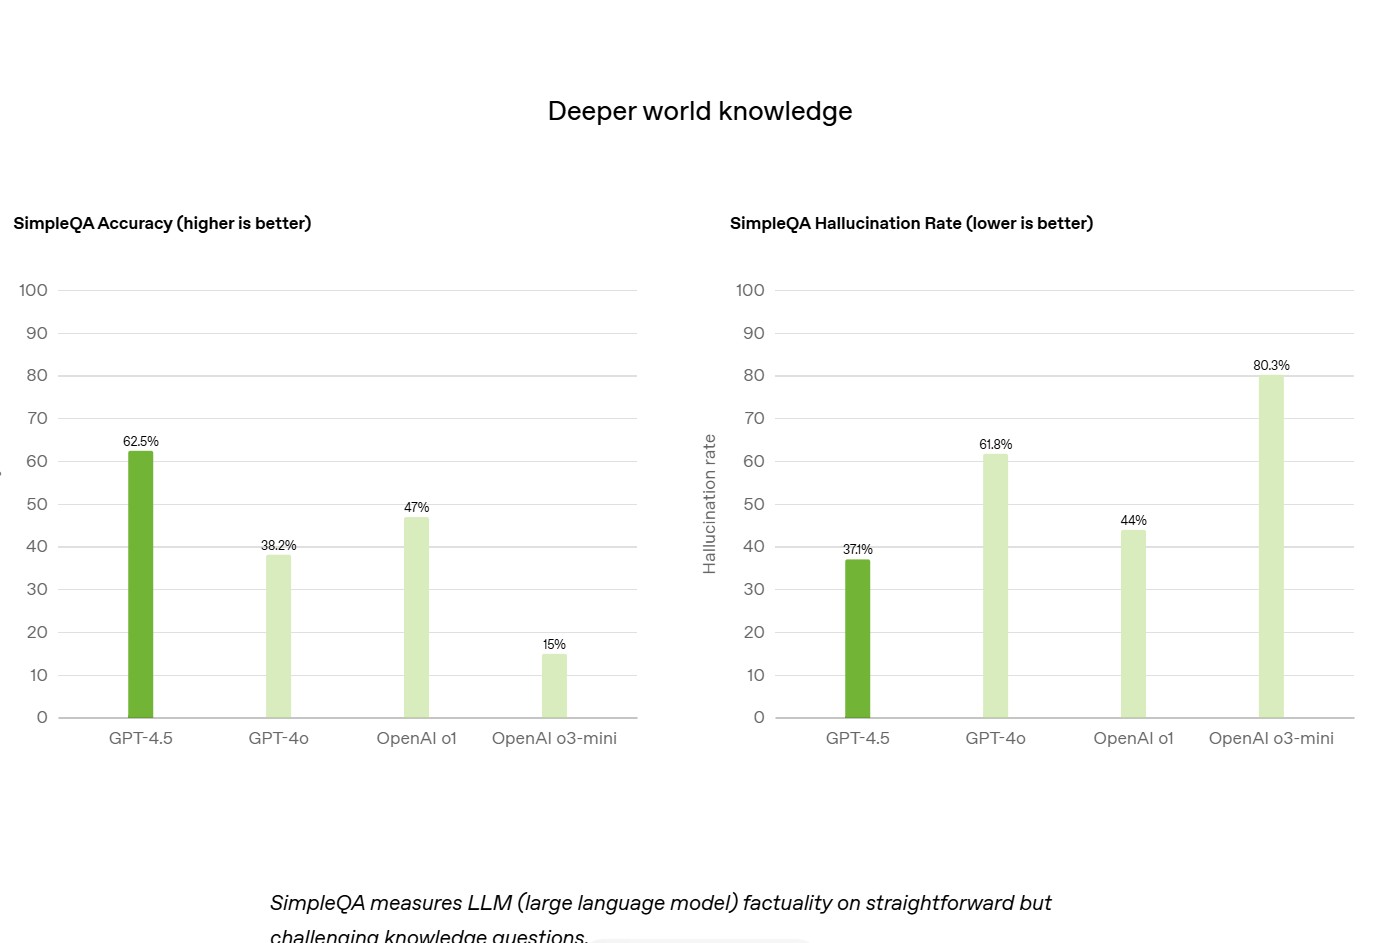The width and height of the screenshot is (1385, 943).
Task: Select the OpenAI o3-mini accuracy bar at 15%
Action: point(555,686)
